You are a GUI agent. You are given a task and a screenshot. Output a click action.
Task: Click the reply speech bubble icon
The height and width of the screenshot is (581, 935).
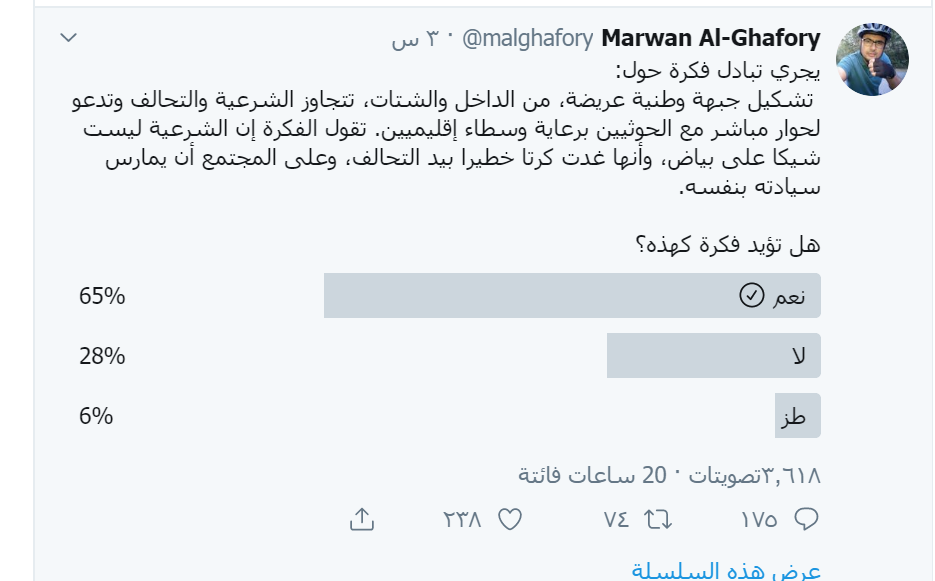[806, 519]
